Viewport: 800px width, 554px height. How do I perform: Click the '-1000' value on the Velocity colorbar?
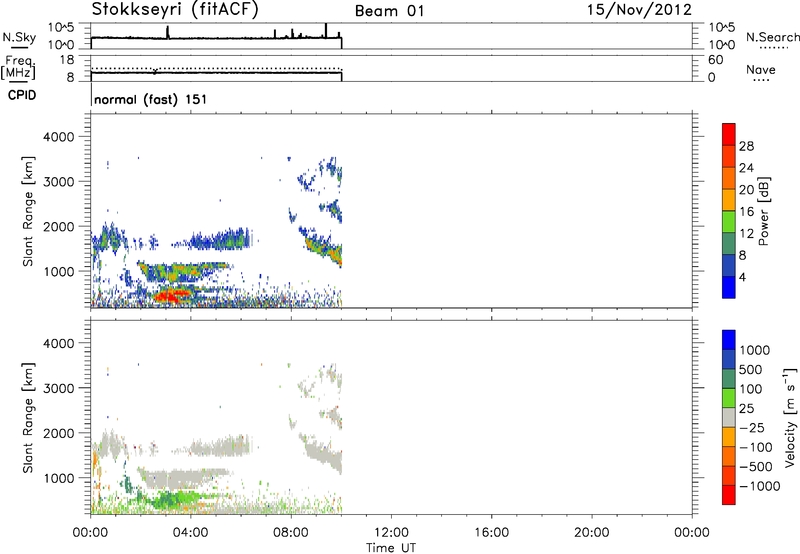759,486
